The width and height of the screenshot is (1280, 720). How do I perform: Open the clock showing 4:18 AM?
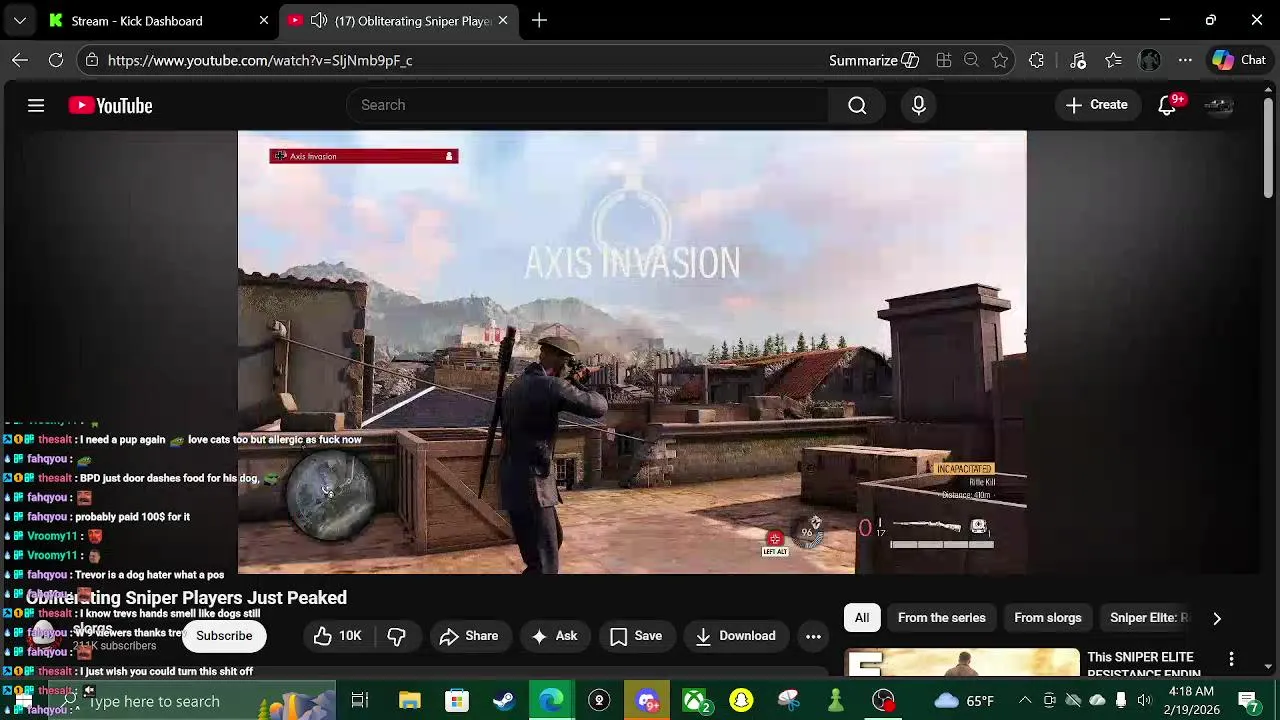pos(1191,701)
